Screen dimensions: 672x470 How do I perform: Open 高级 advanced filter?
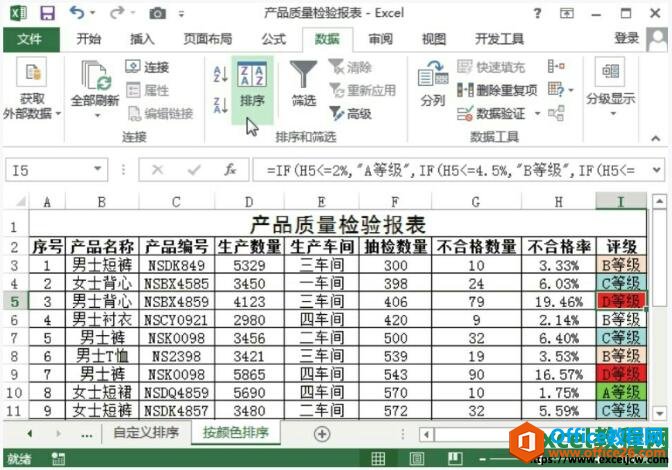(x=351, y=114)
